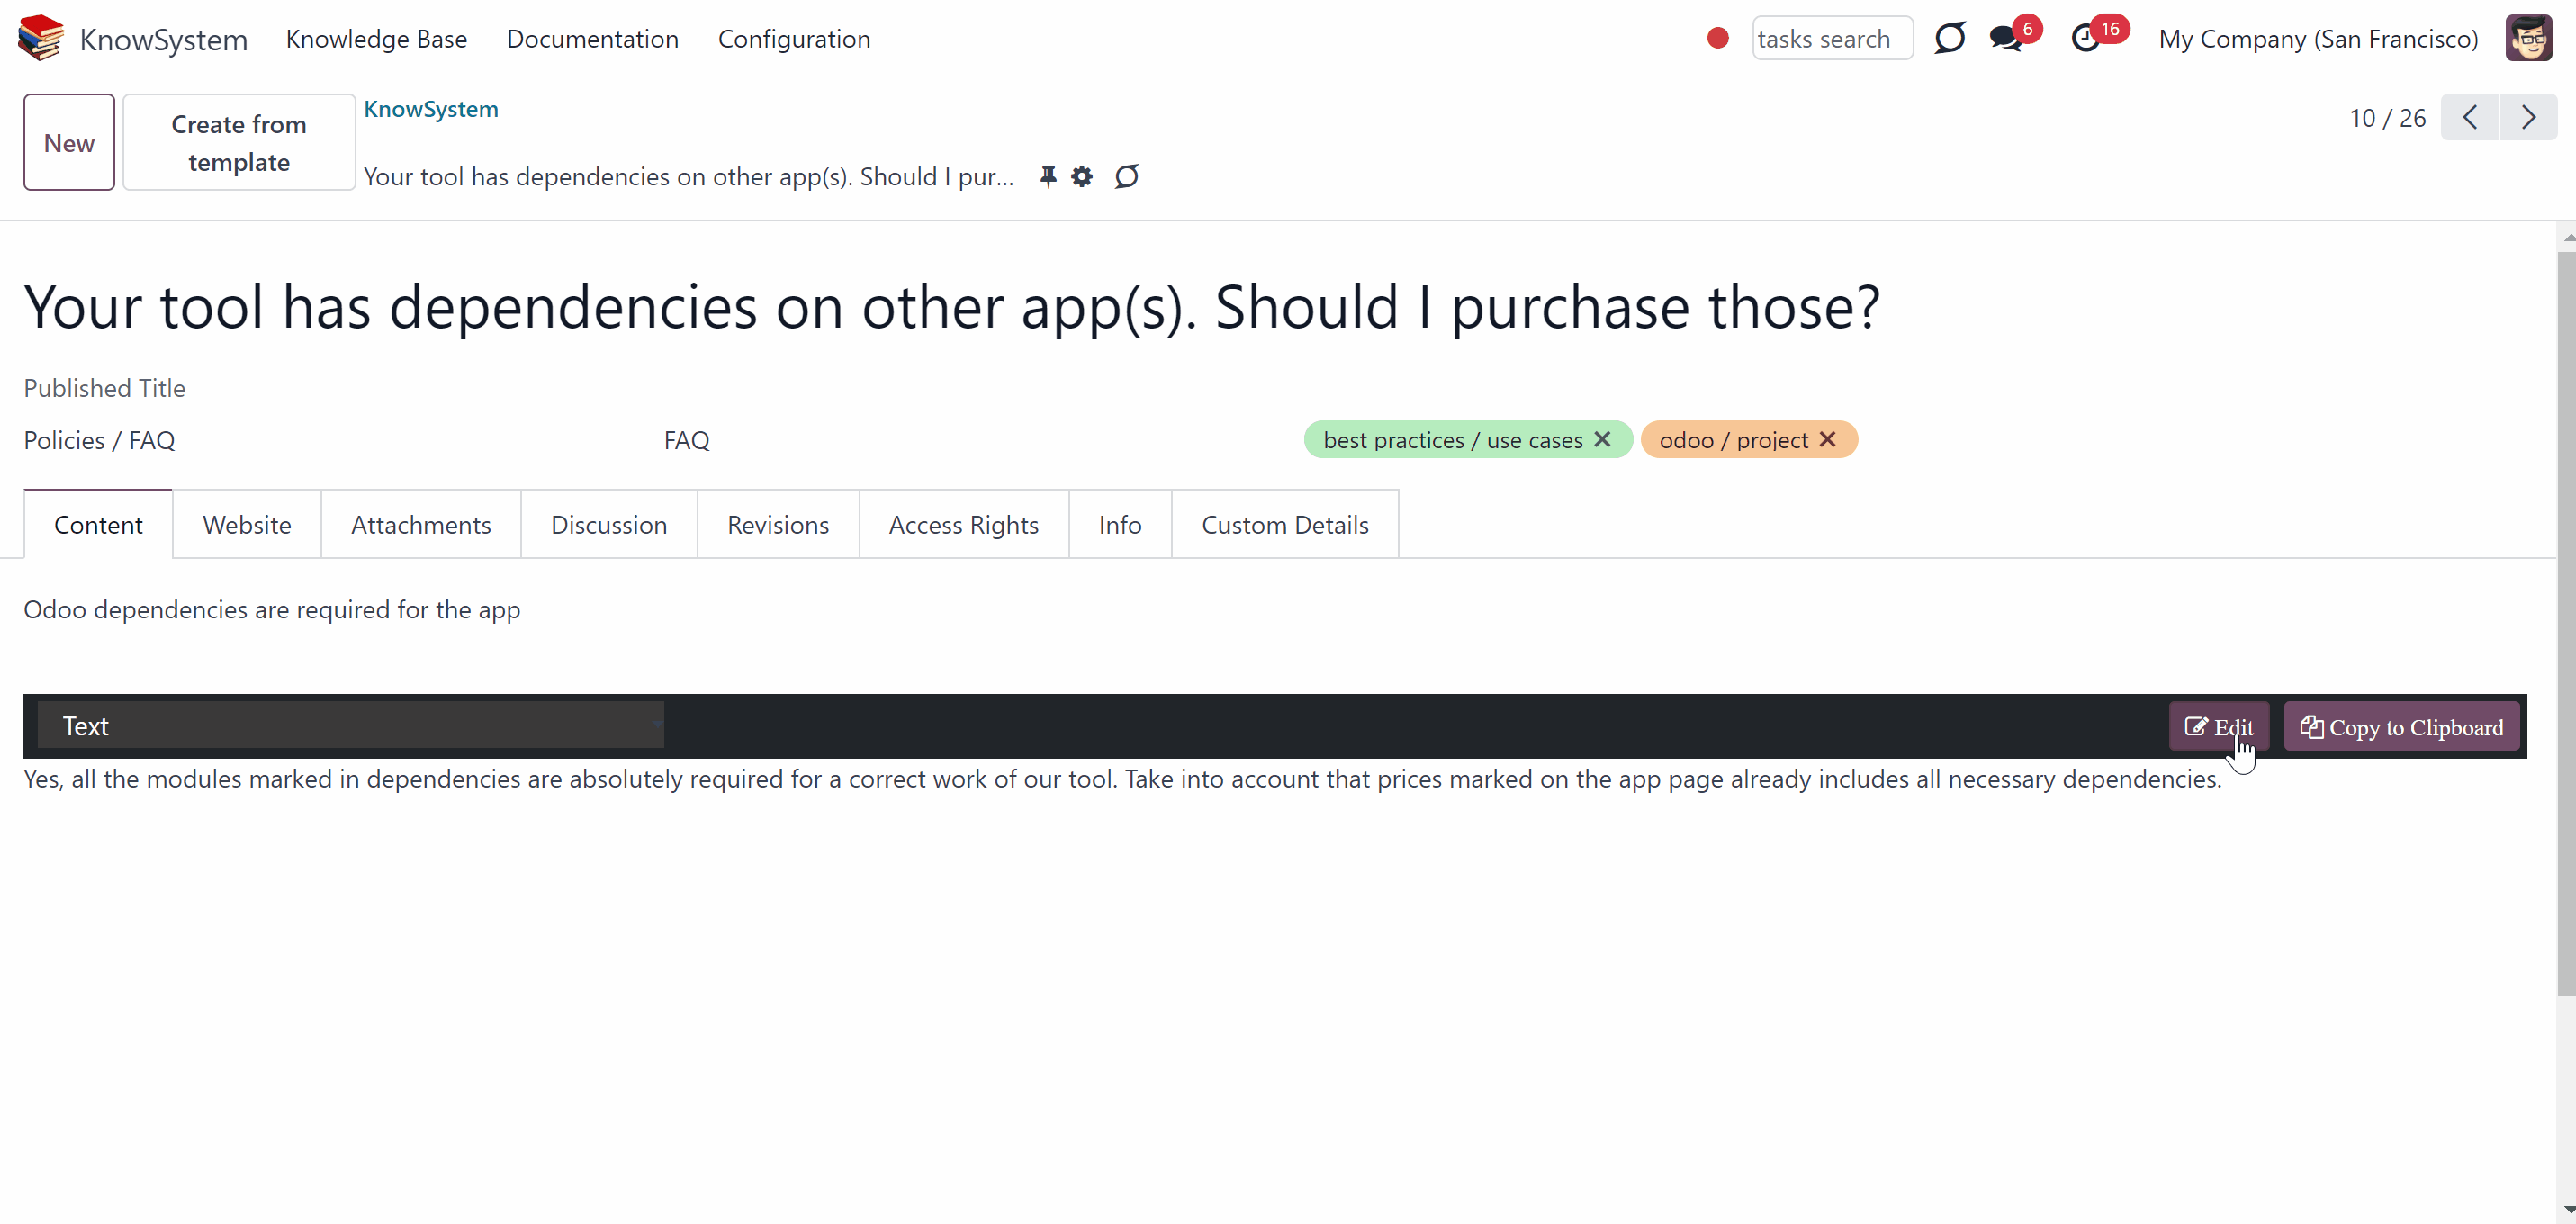Image resolution: width=2576 pixels, height=1224 pixels.
Task: Click the 10 / 26 pager counter
Action: tap(2387, 118)
